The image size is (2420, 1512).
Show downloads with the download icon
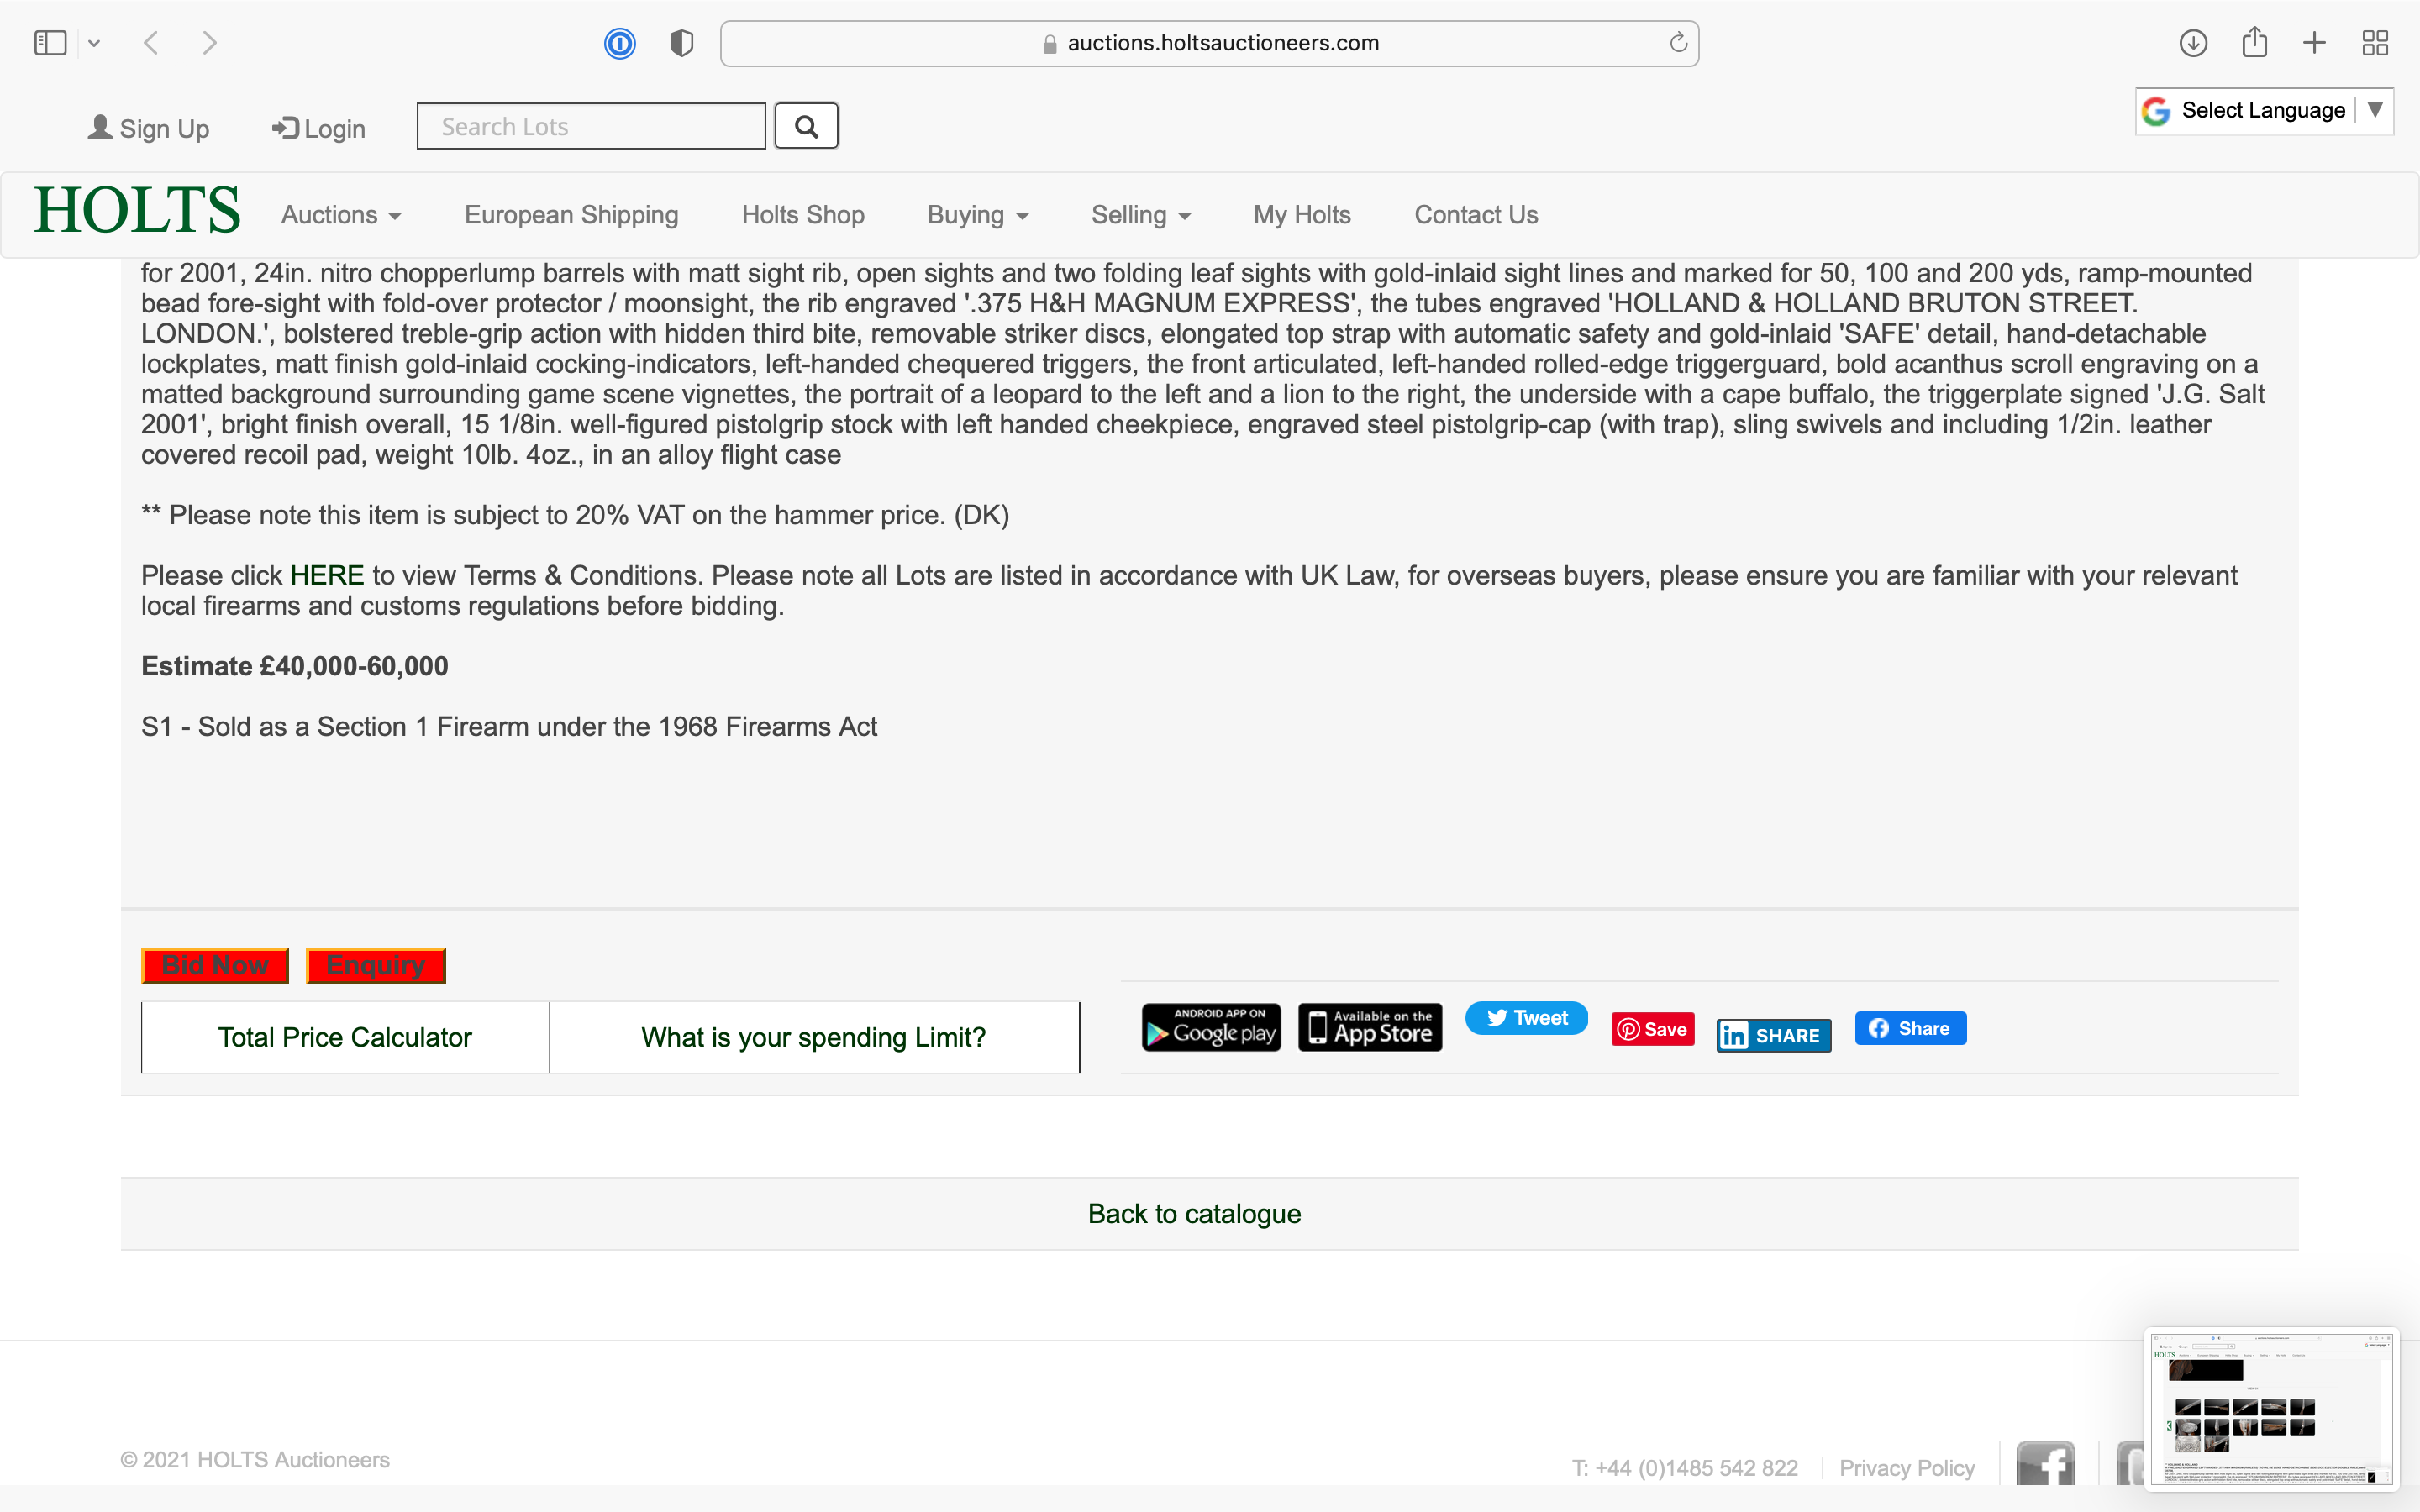(x=2193, y=43)
